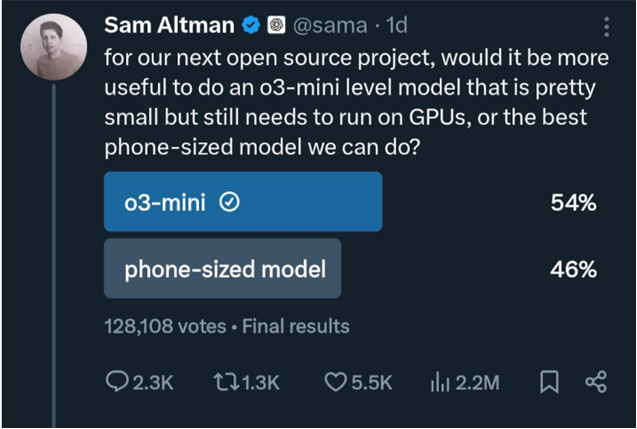Select the o3-mini poll option
Viewport: 637px width, 429px height.
[x=243, y=202]
